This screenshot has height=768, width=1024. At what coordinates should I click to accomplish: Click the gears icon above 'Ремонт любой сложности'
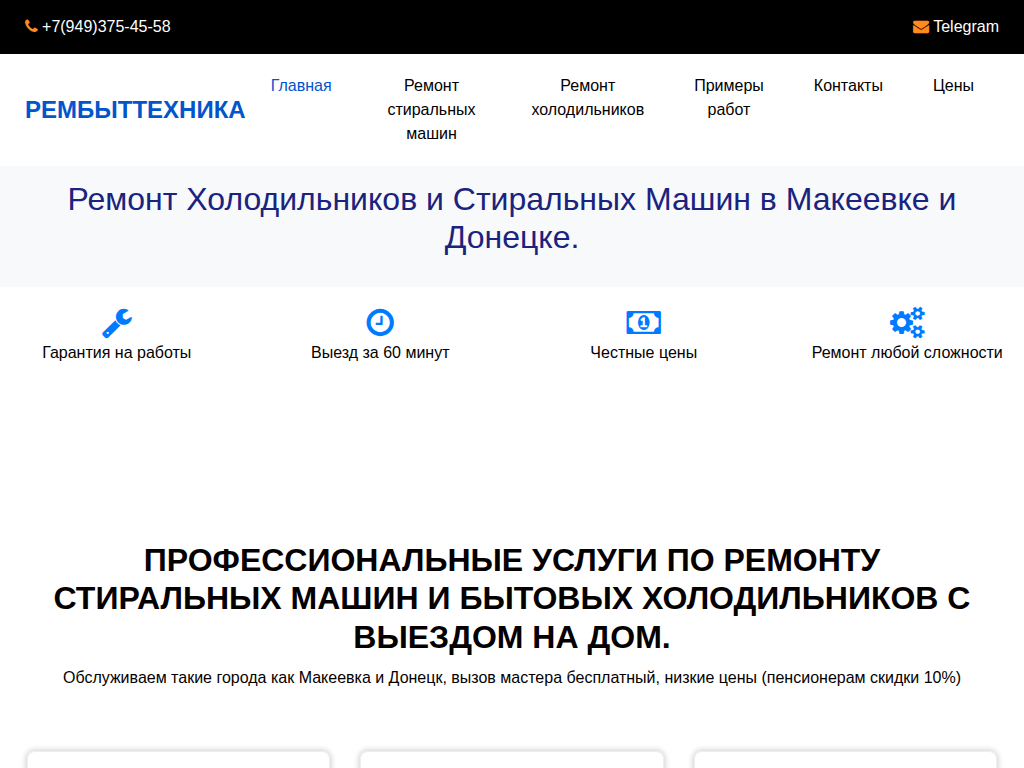click(906, 322)
